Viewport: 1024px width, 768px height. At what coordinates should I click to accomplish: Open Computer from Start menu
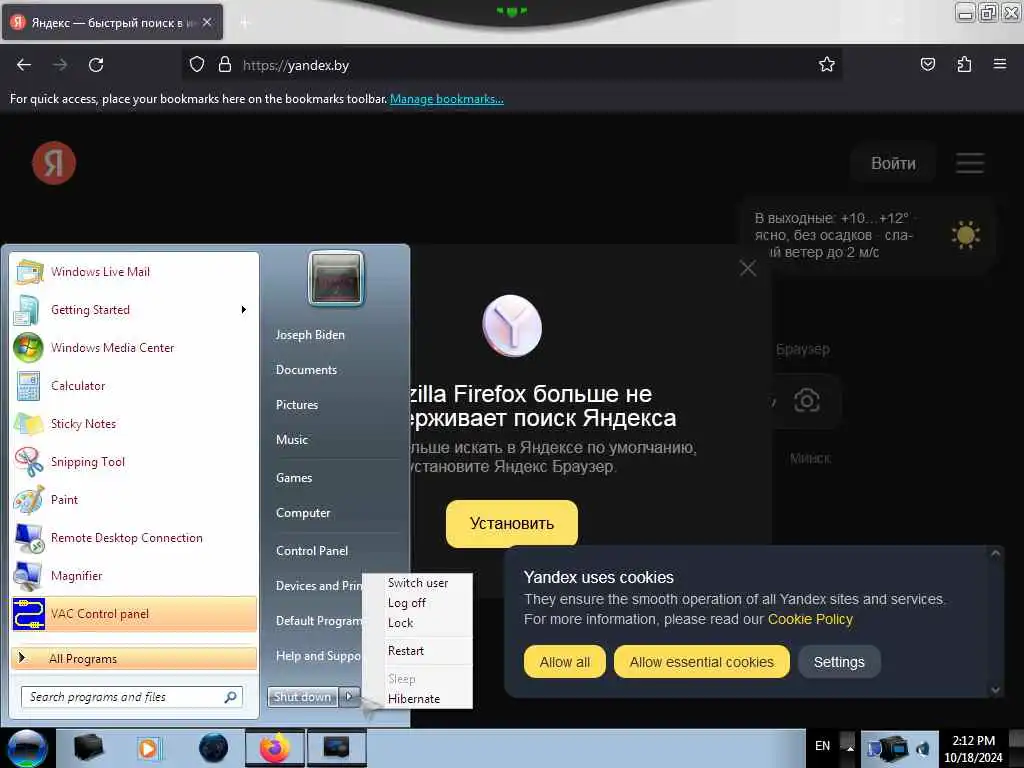click(x=303, y=513)
